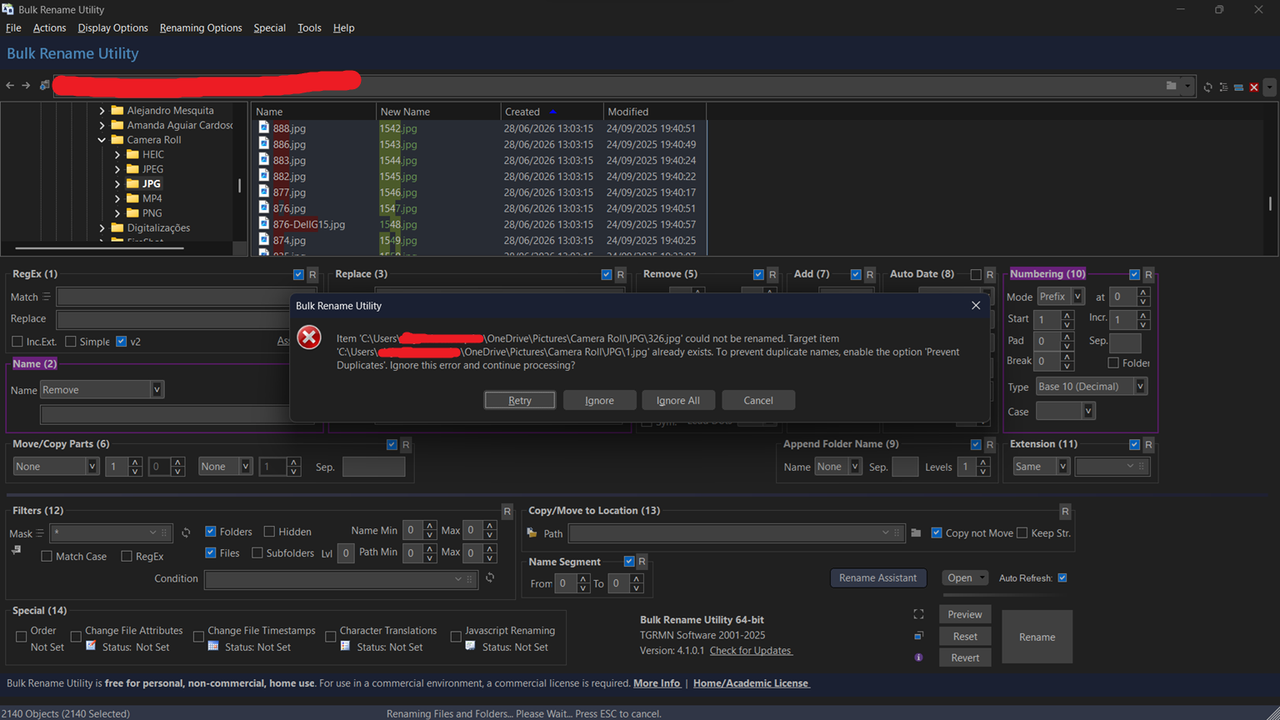This screenshot has width=1280, height=720.
Task: Click the R reset button for Replace (3)
Action: (x=620, y=274)
